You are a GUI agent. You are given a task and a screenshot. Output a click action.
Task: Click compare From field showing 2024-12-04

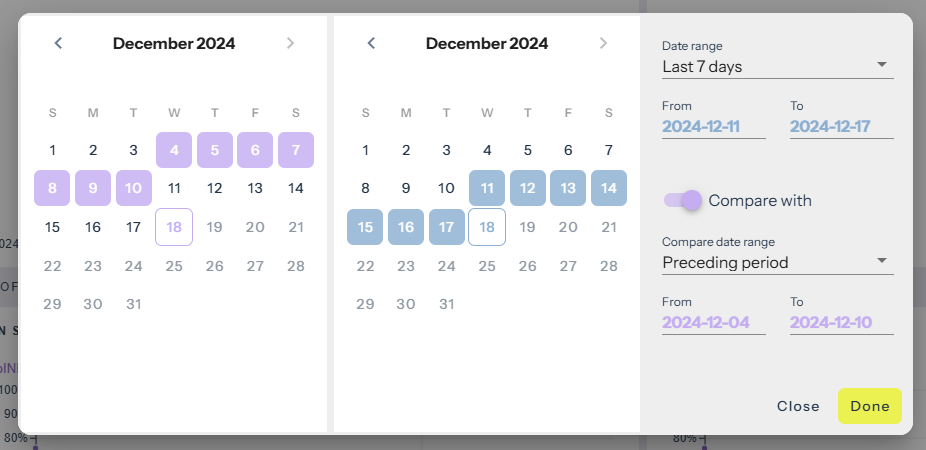[713, 323]
